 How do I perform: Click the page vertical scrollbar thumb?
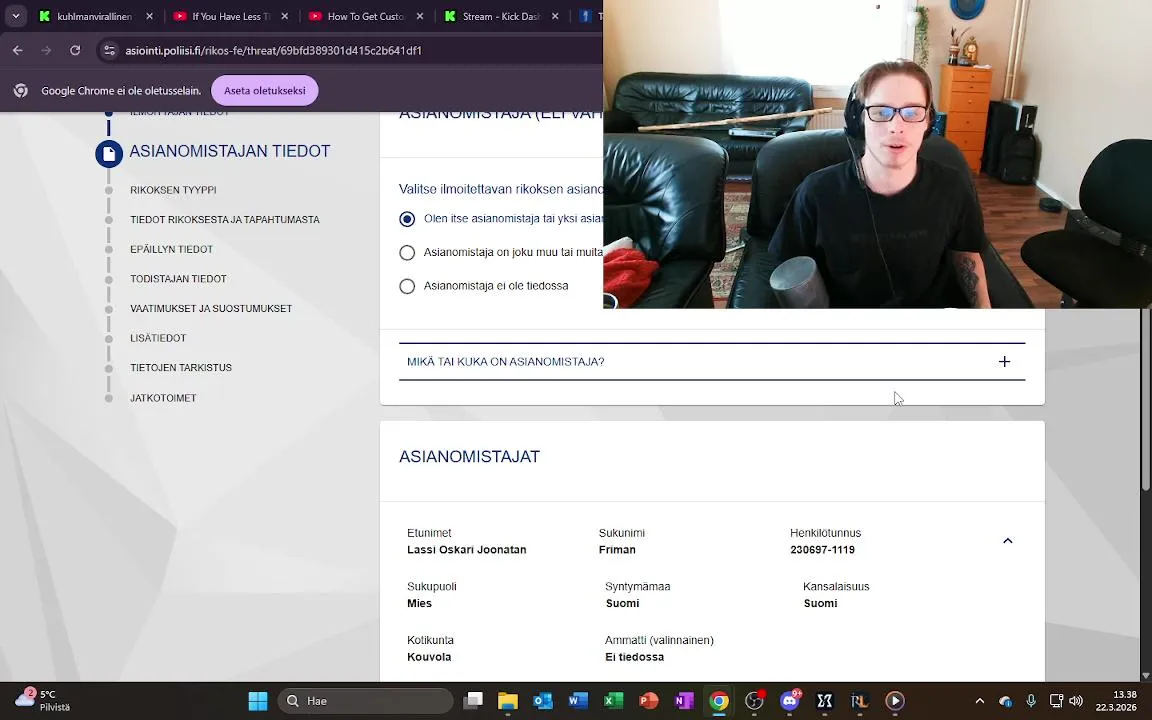point(1145,399)
